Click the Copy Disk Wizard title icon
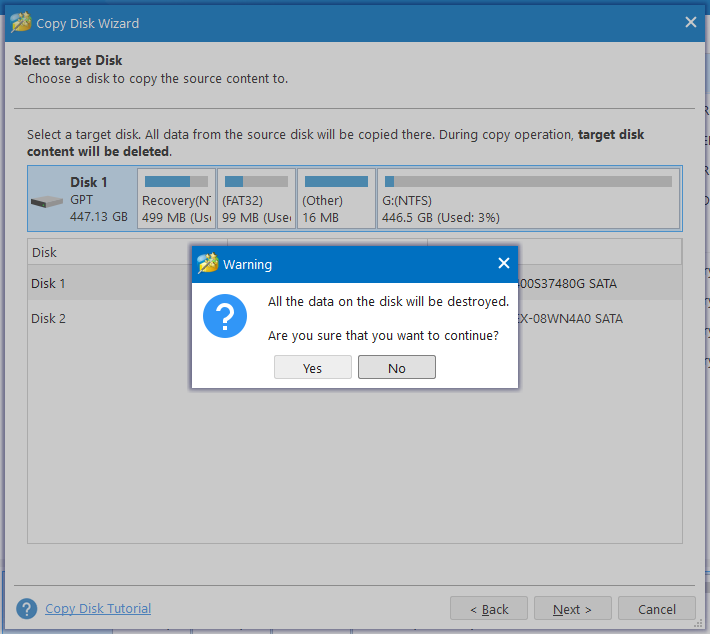Image resolution: width=710 pixels, height=634 pixels. coord(21,22)
